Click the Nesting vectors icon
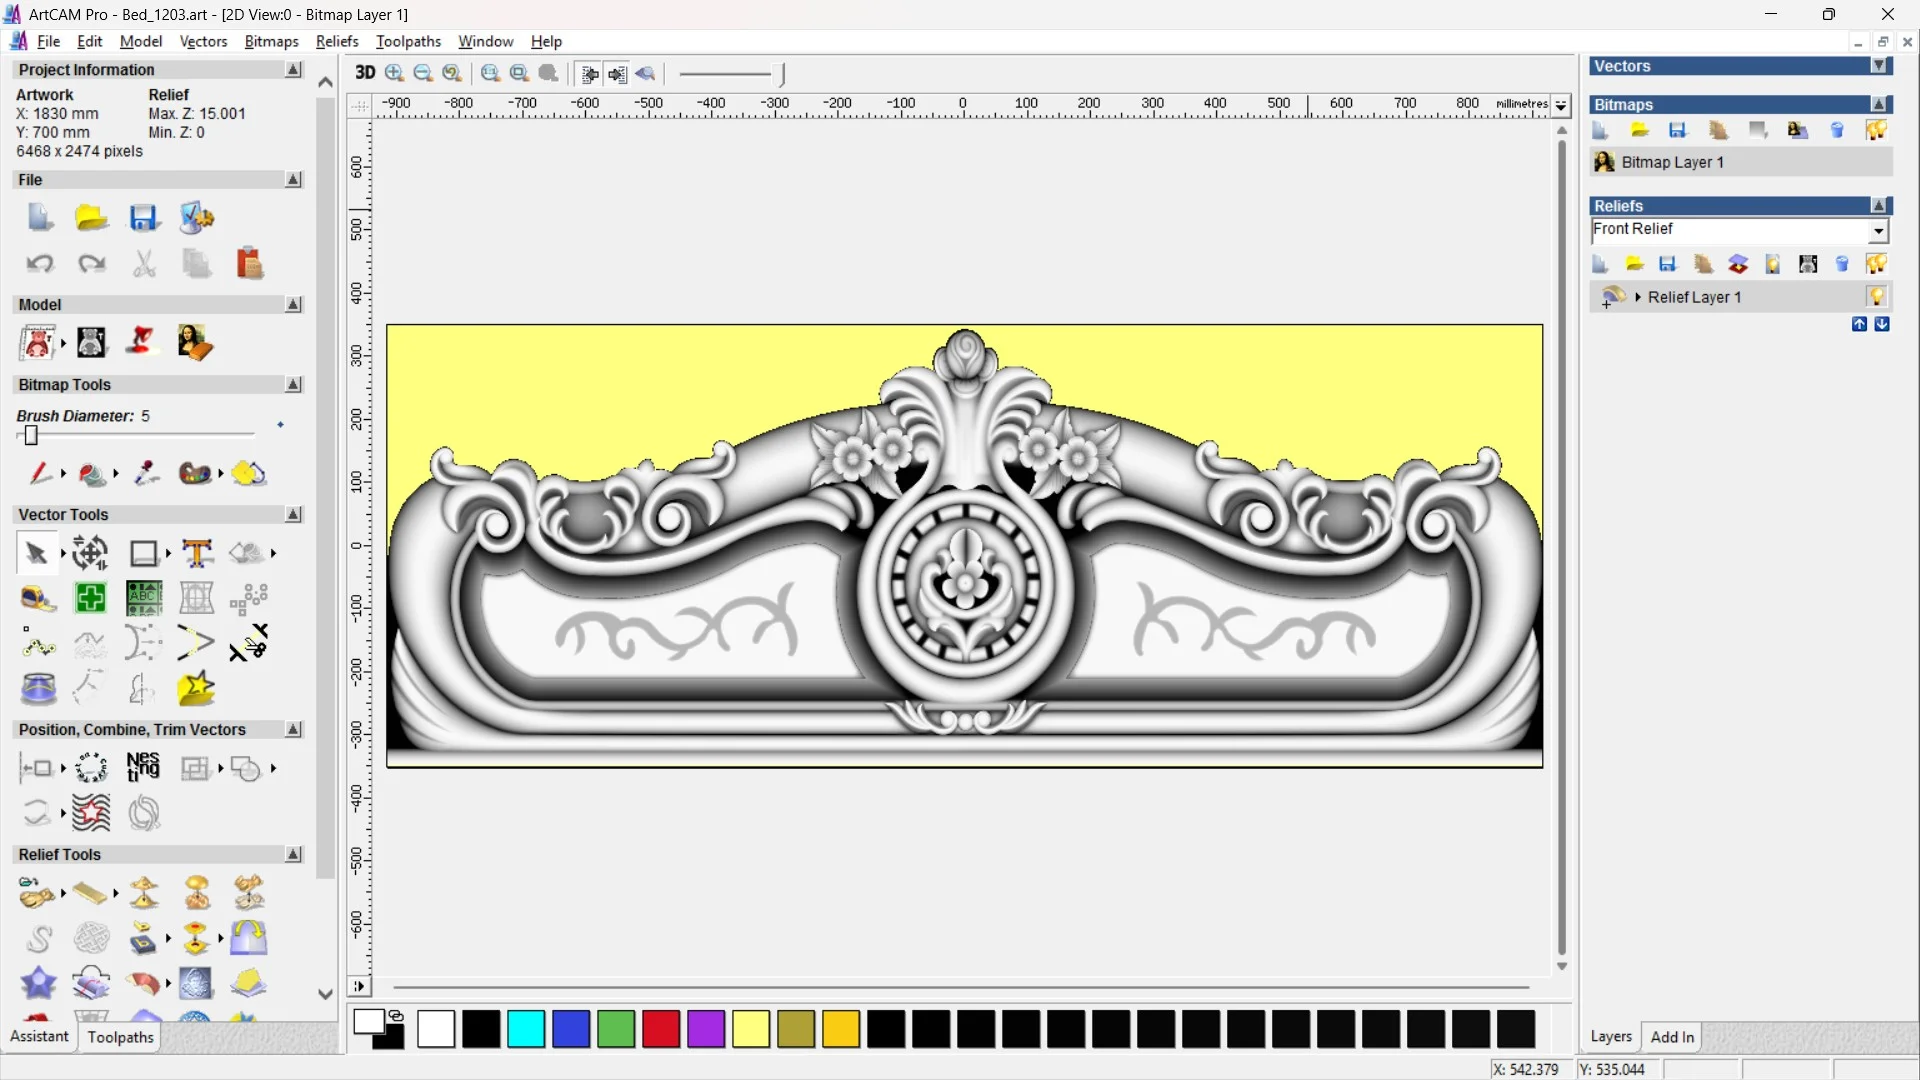Viewport: 1920px width, 1080px height. pos(143,768)
